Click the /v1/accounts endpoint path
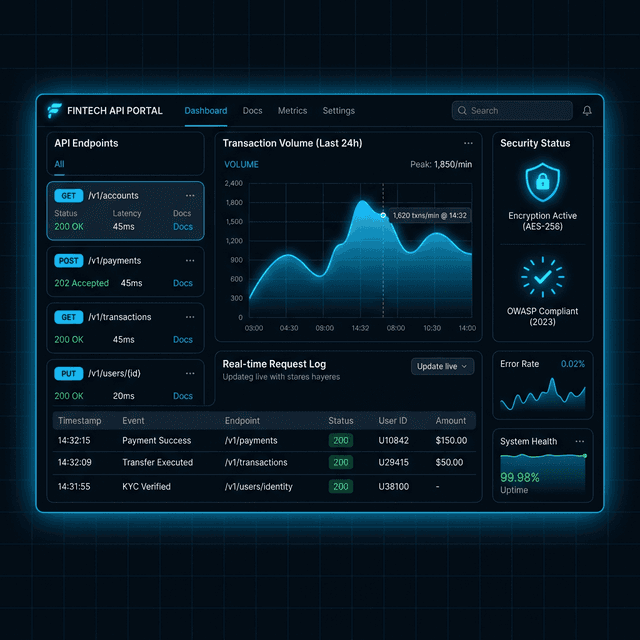The height and width of the screenshot is (640, 640). [x=113, y=196]
